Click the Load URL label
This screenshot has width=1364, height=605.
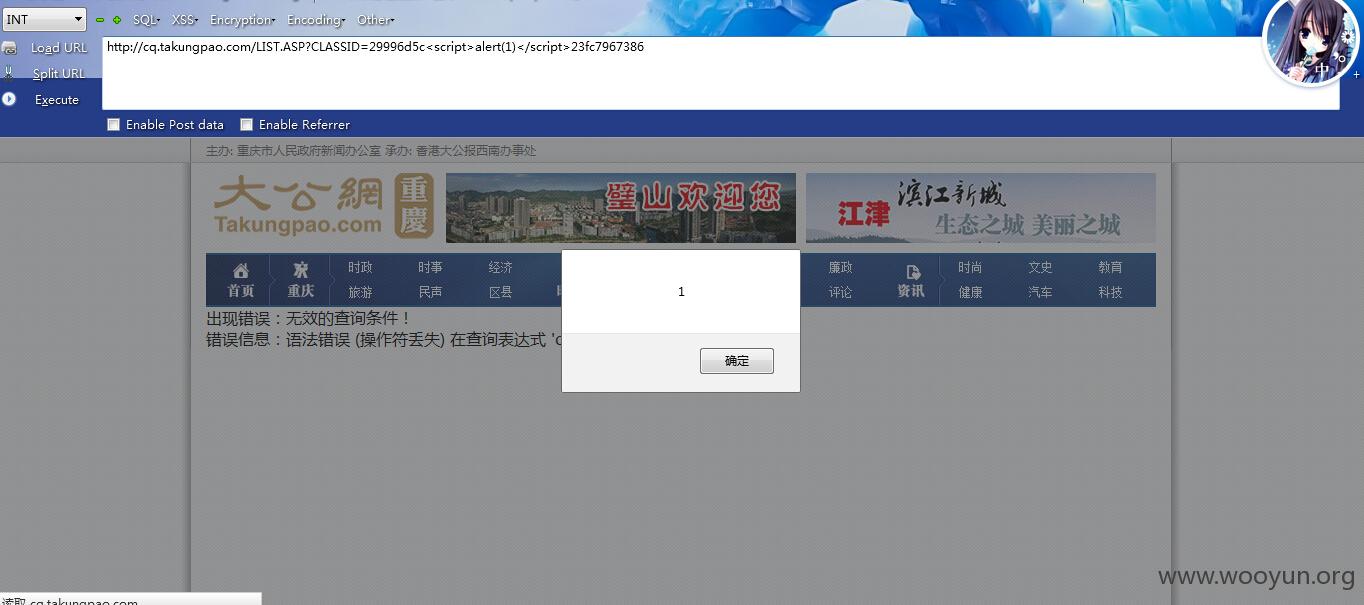(59, 48)
